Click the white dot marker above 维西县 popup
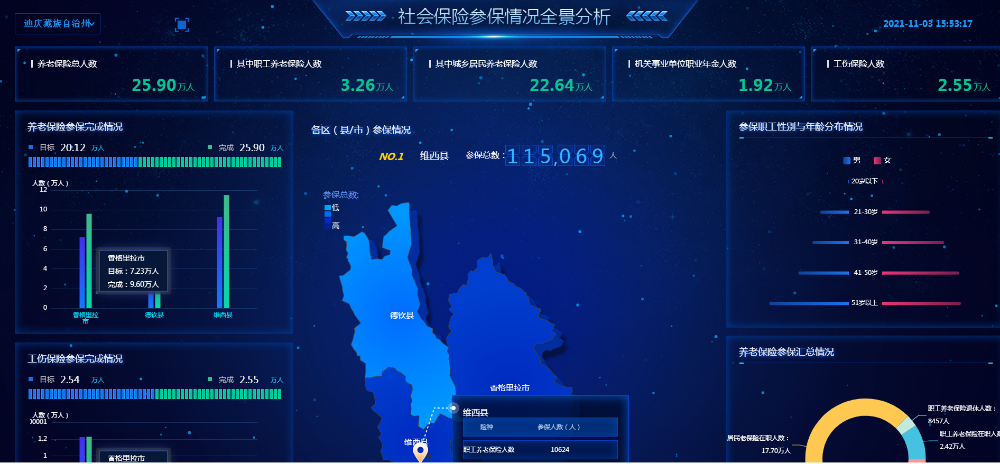The width and height of the screenshot is (1000, 464). point(453,407)
